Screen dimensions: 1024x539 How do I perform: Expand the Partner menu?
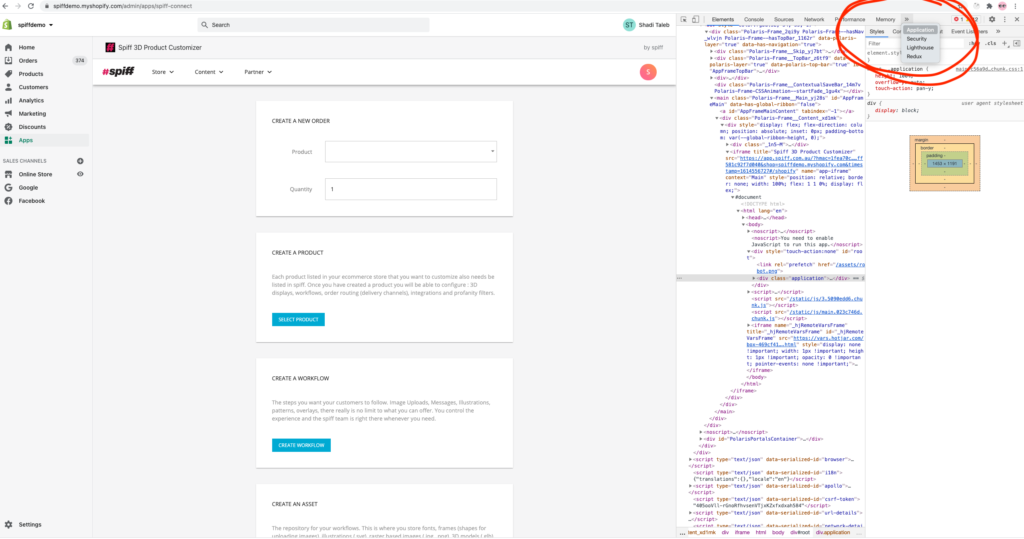coord(258,72)
